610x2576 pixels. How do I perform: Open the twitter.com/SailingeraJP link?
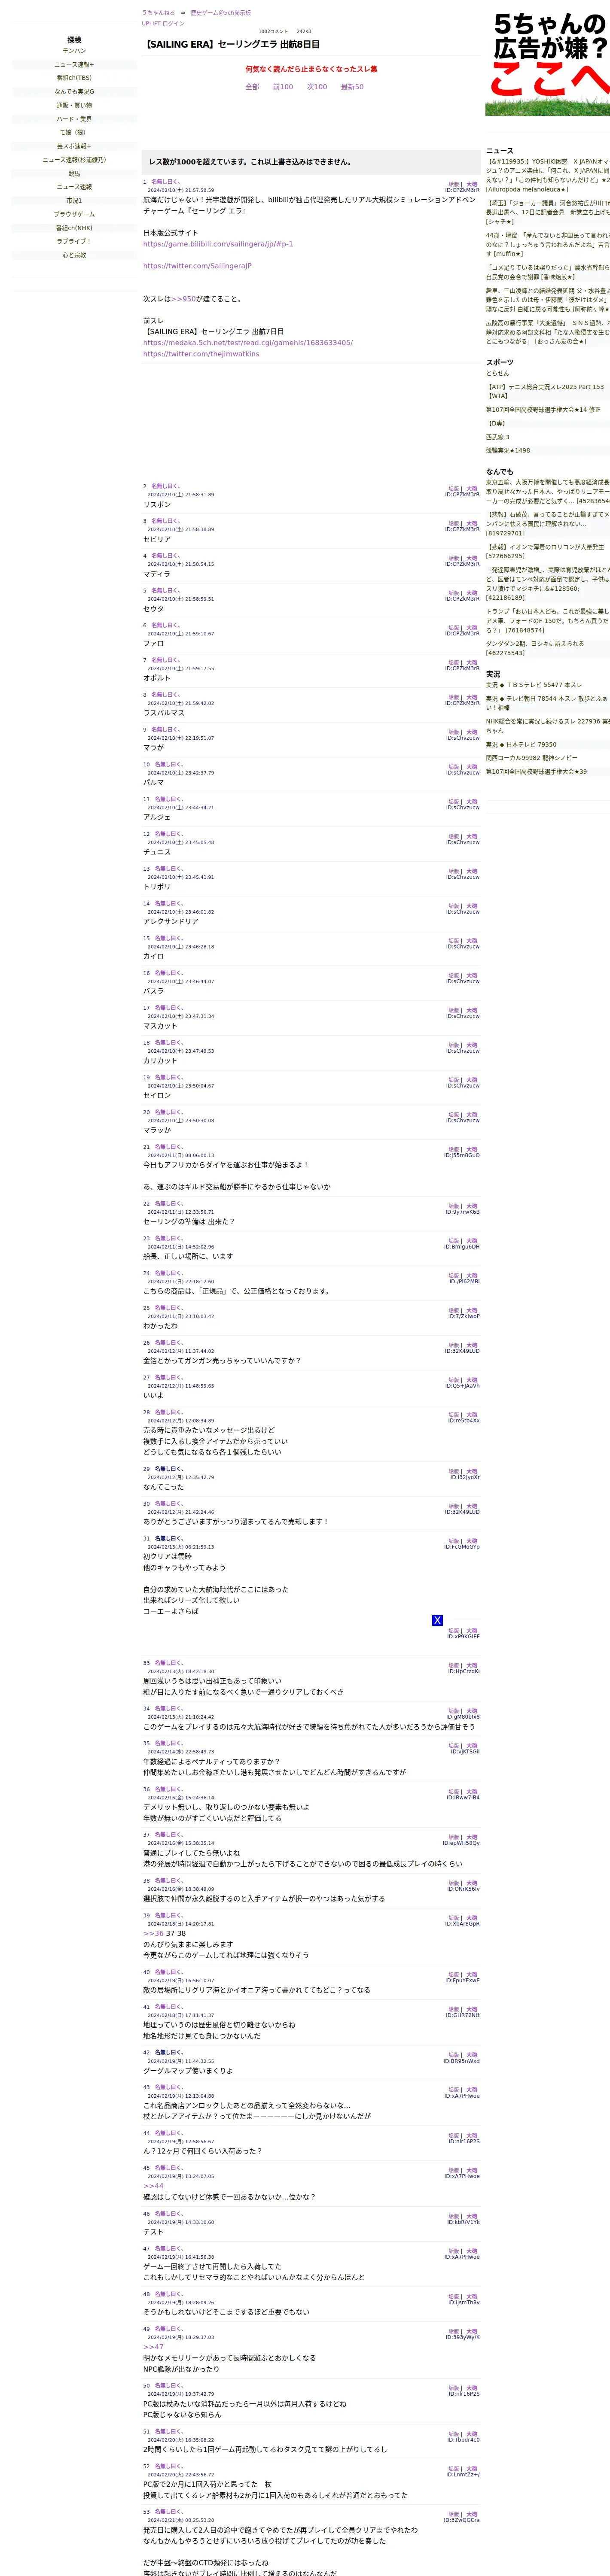coord(197,266)
